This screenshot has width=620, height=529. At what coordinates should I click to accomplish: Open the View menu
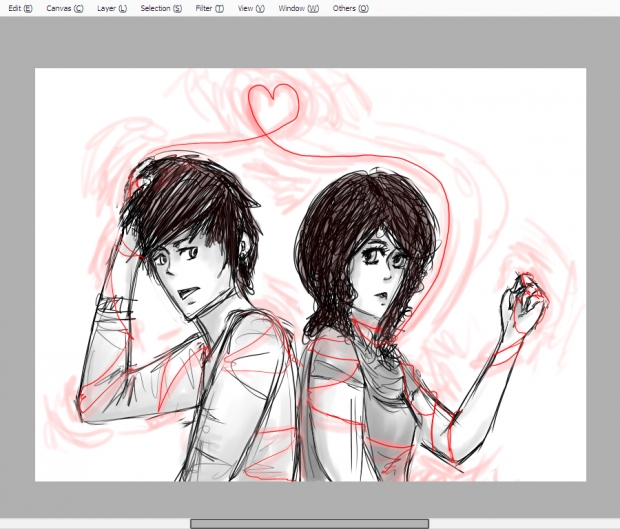click(x=251, y=8)
